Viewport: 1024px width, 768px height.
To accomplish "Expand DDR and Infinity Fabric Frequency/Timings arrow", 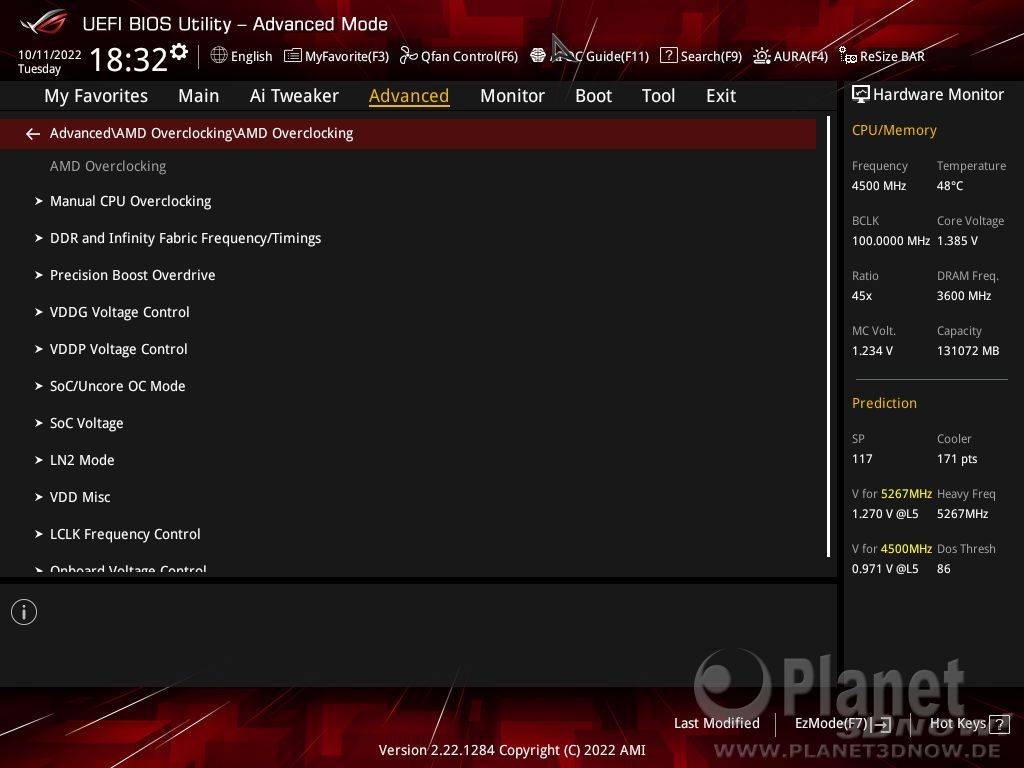I will pos(39,238).
